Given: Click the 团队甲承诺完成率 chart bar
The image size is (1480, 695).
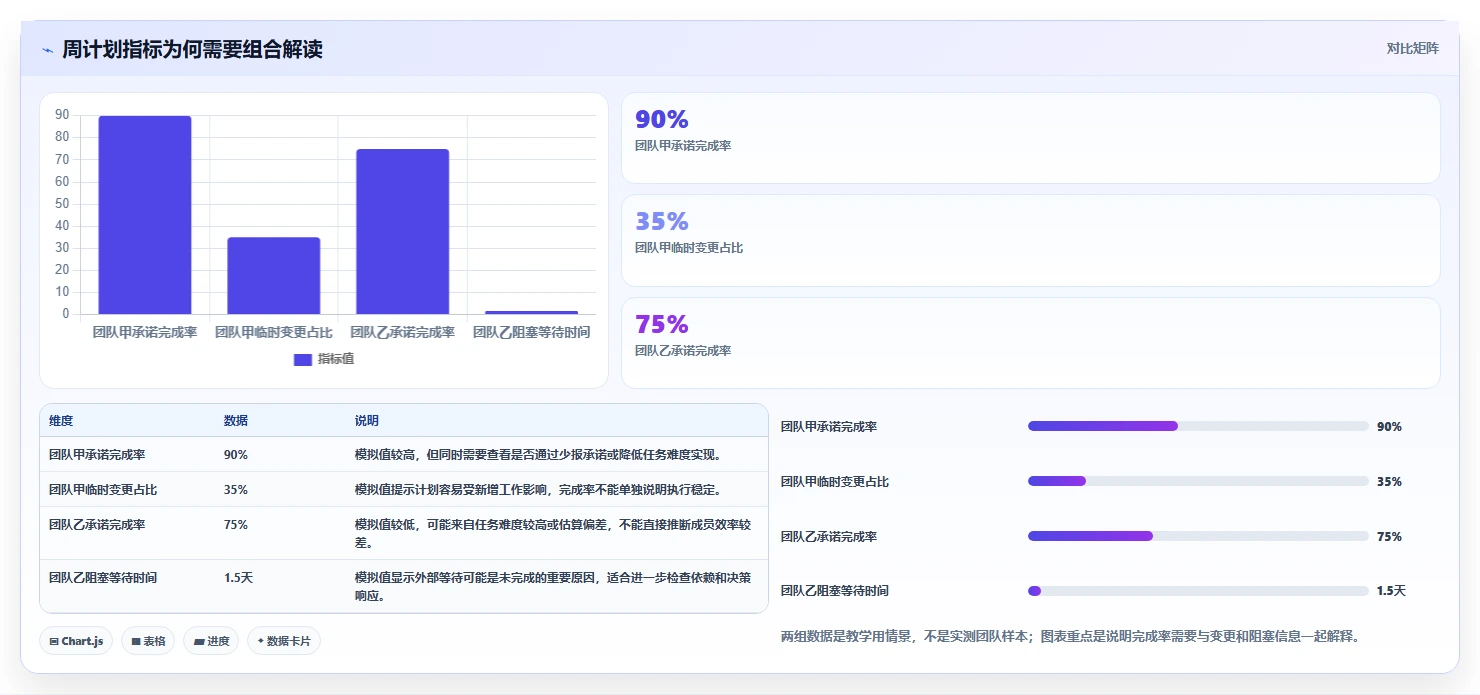Looking at the screenshot, I should tap(145, 215).
